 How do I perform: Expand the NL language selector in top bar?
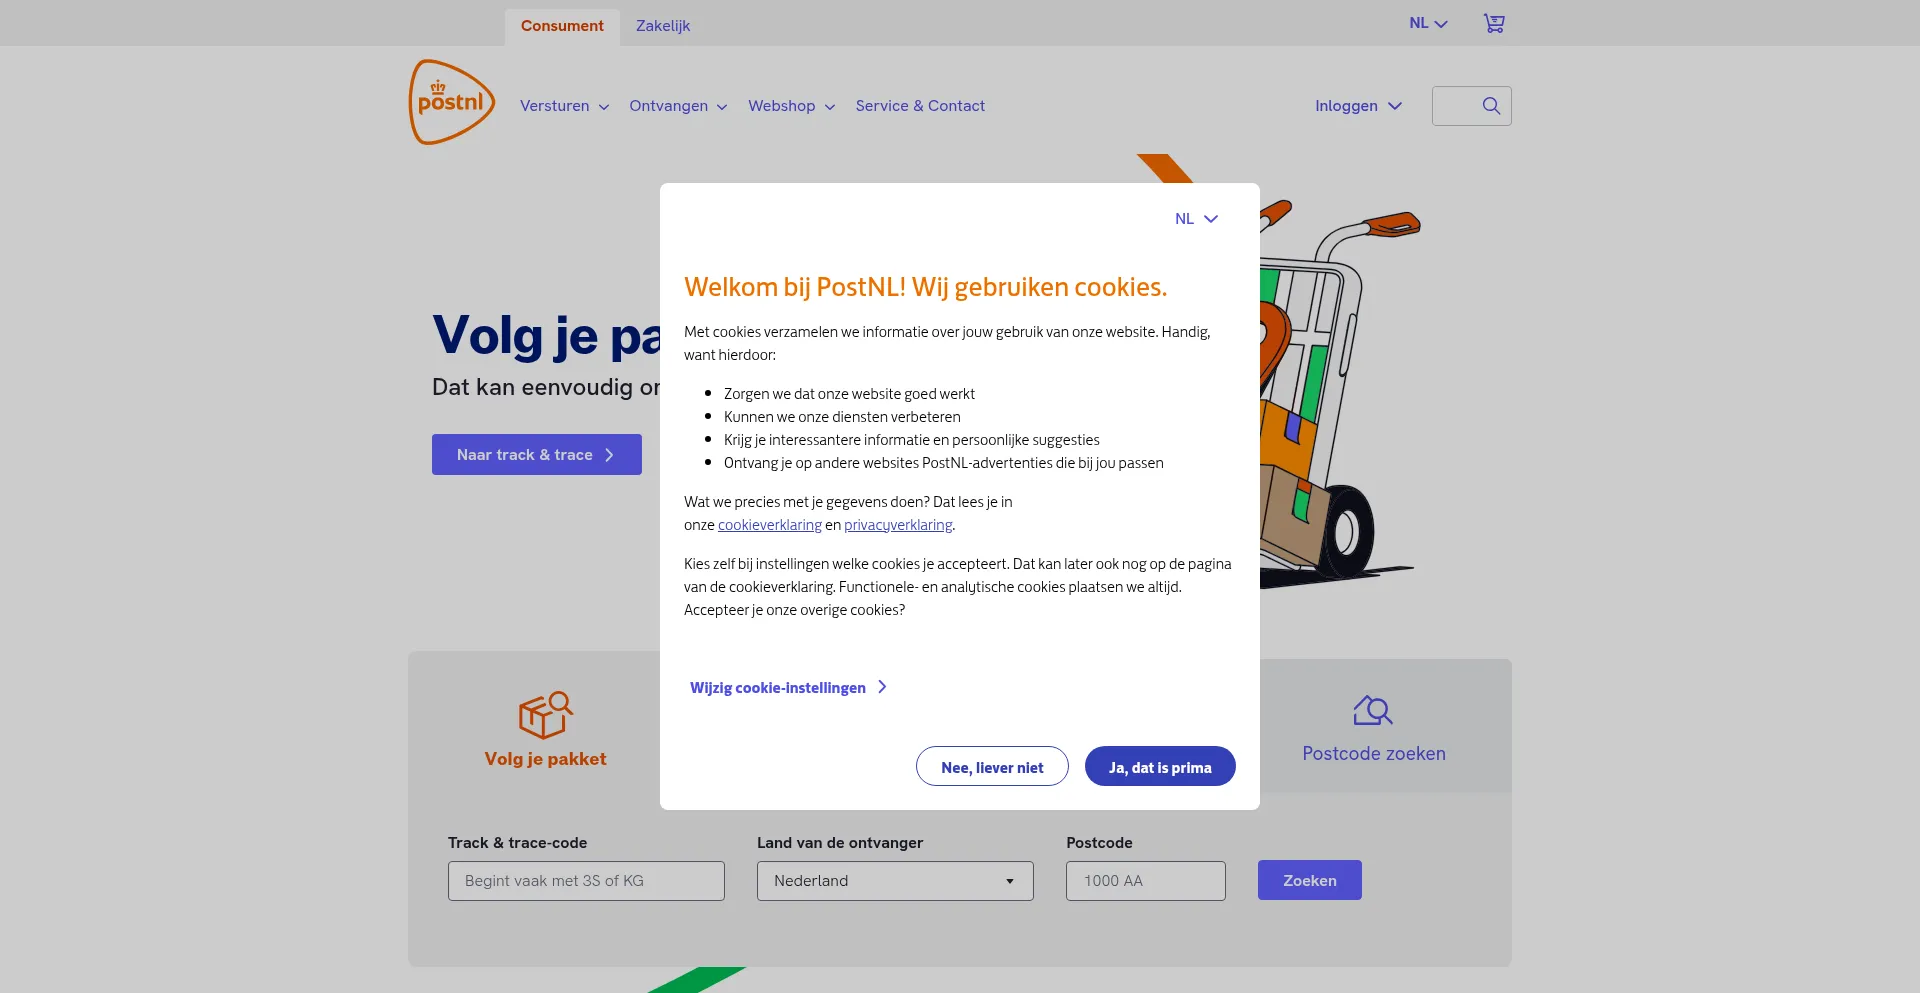tap(1428, 23)
